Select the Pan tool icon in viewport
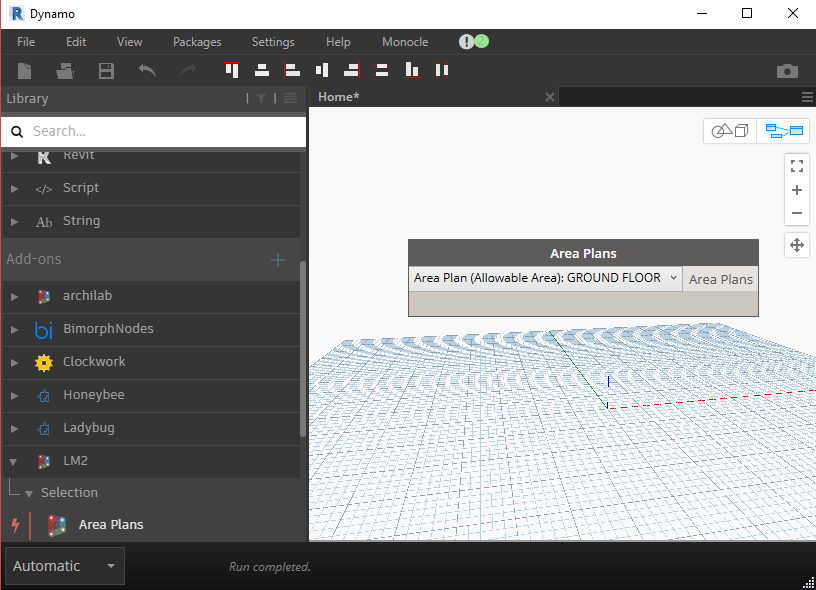 797,245
